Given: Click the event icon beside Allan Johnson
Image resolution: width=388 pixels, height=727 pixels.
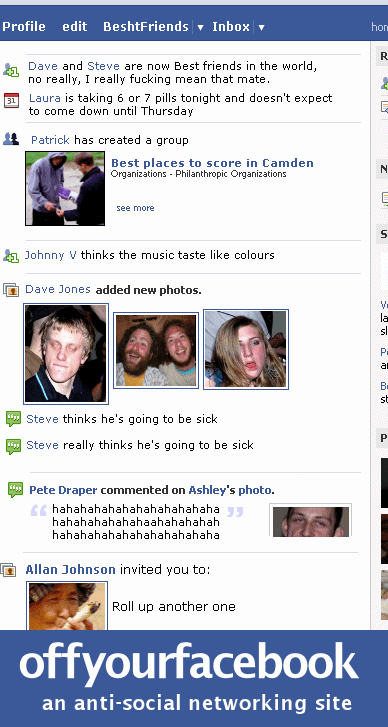Looking at the screenshot, I should 8,570.
